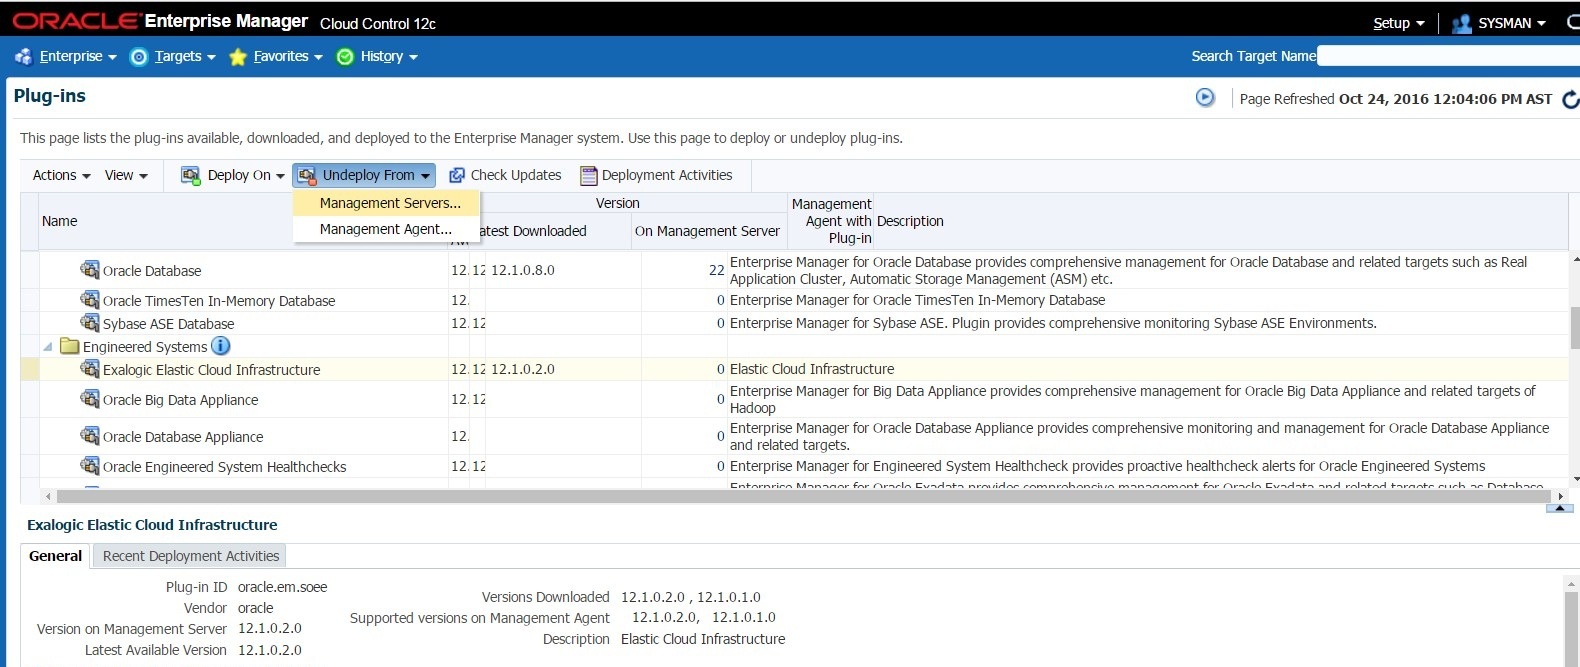
Task: Collapse the details pane splitter arrow
Action: pyautogui.click(x=1559, y=509)
